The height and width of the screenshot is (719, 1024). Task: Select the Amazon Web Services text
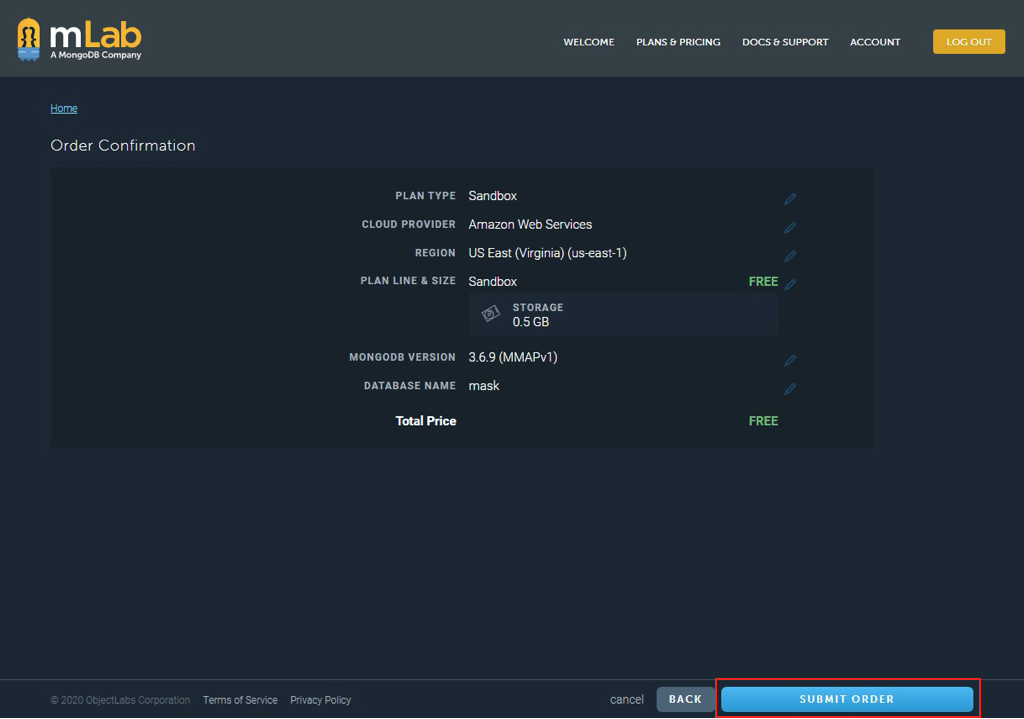[x=530, y=224]
